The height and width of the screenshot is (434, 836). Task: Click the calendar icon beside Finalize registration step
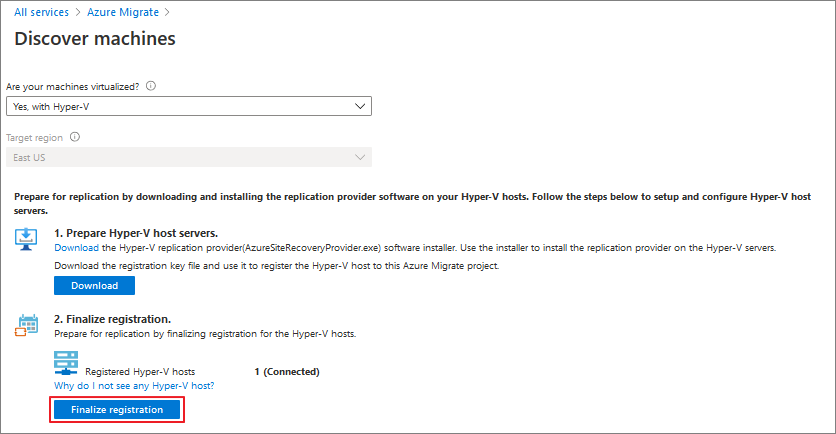[x=26, y=325]
